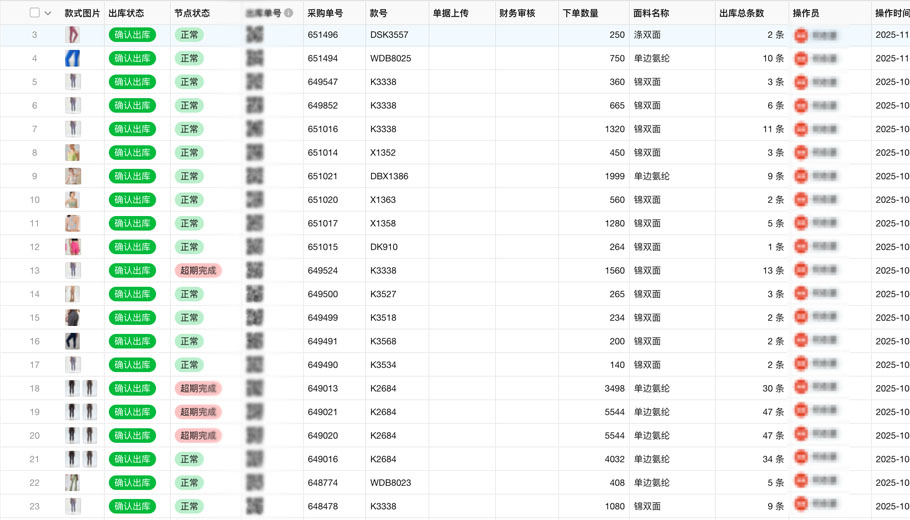The height and width of the screenshot is (520, 910).
Task: Click the info icon beside 出库单号 header
Action: pyautogui.click(x=289, y=13)
